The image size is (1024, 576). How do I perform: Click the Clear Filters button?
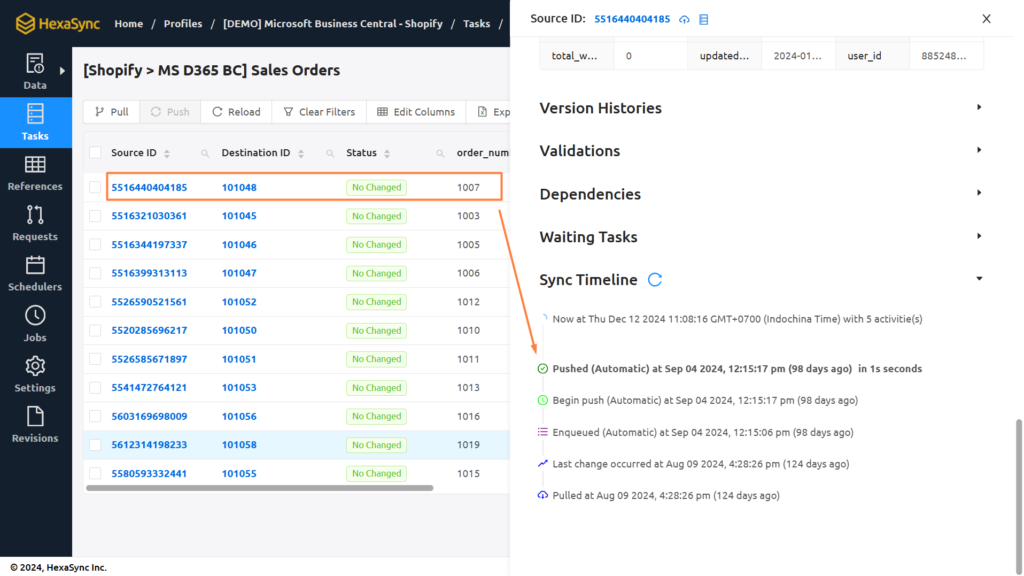pyautogui.click(x=318, y=111)
